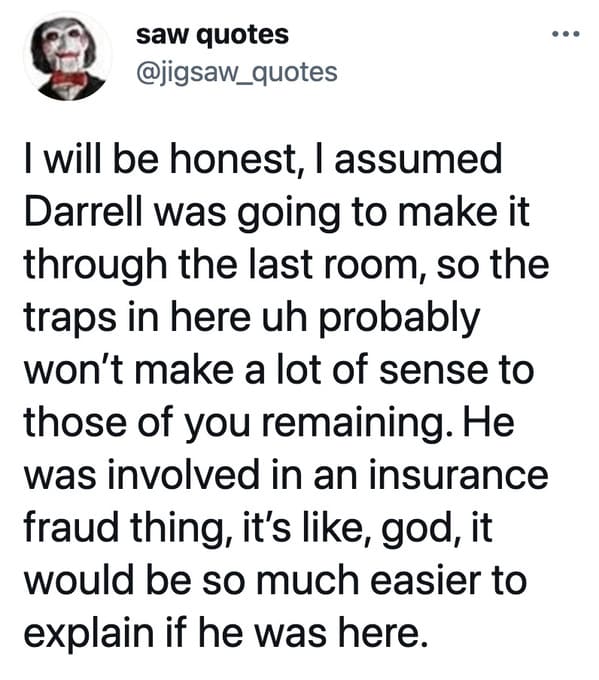Click the line 'won't make a lot of sense to'
Image resolution: width=599 pixels, height=680 pixels.
click(278, 370)
